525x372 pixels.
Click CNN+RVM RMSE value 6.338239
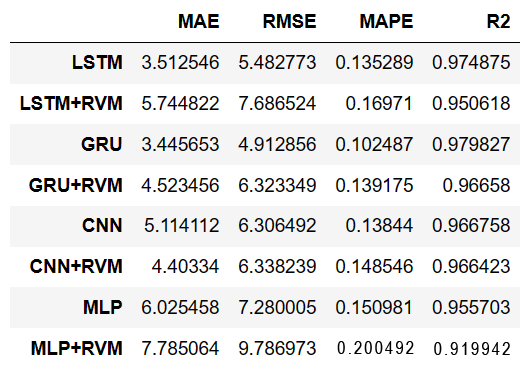pyautogui.click(x=277, y=266)
